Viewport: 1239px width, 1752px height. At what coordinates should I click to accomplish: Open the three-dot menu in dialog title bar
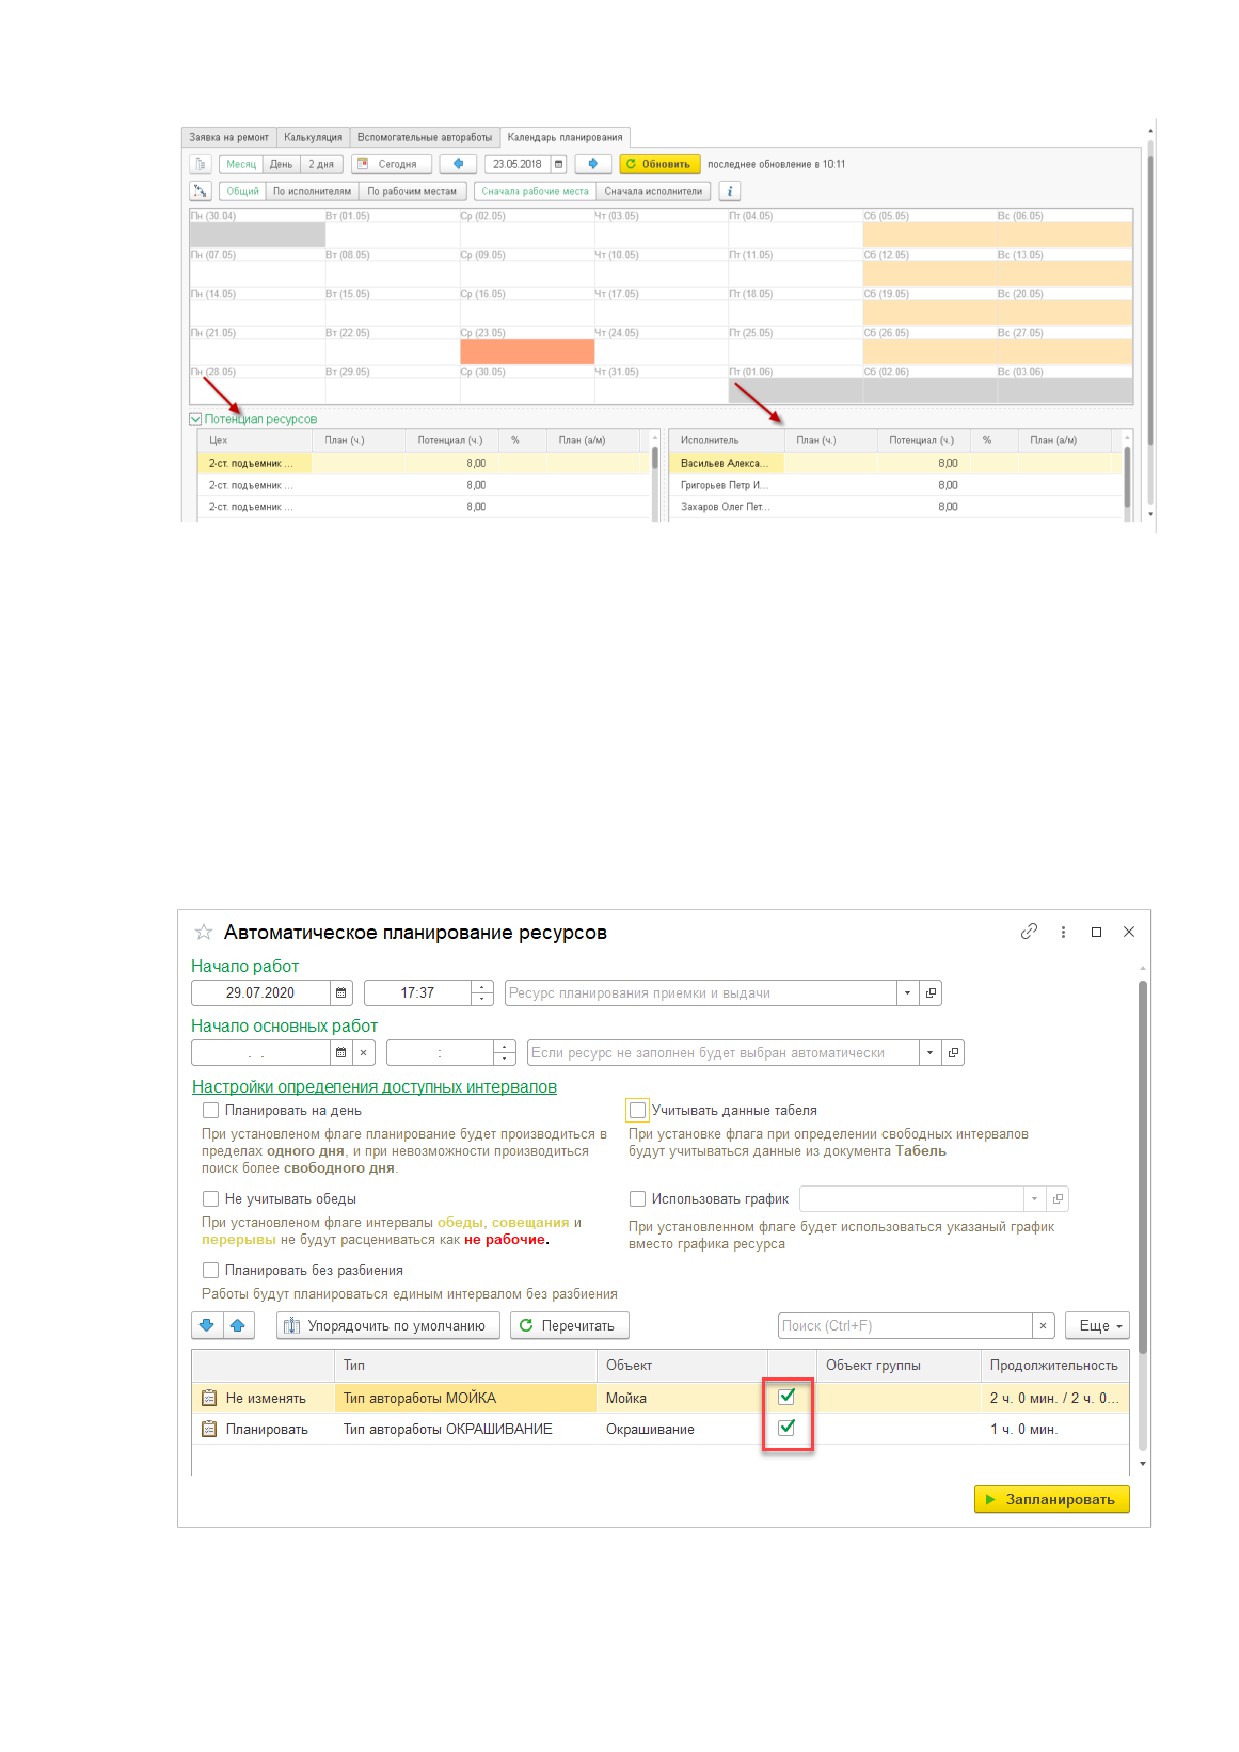click(1063, 931)
